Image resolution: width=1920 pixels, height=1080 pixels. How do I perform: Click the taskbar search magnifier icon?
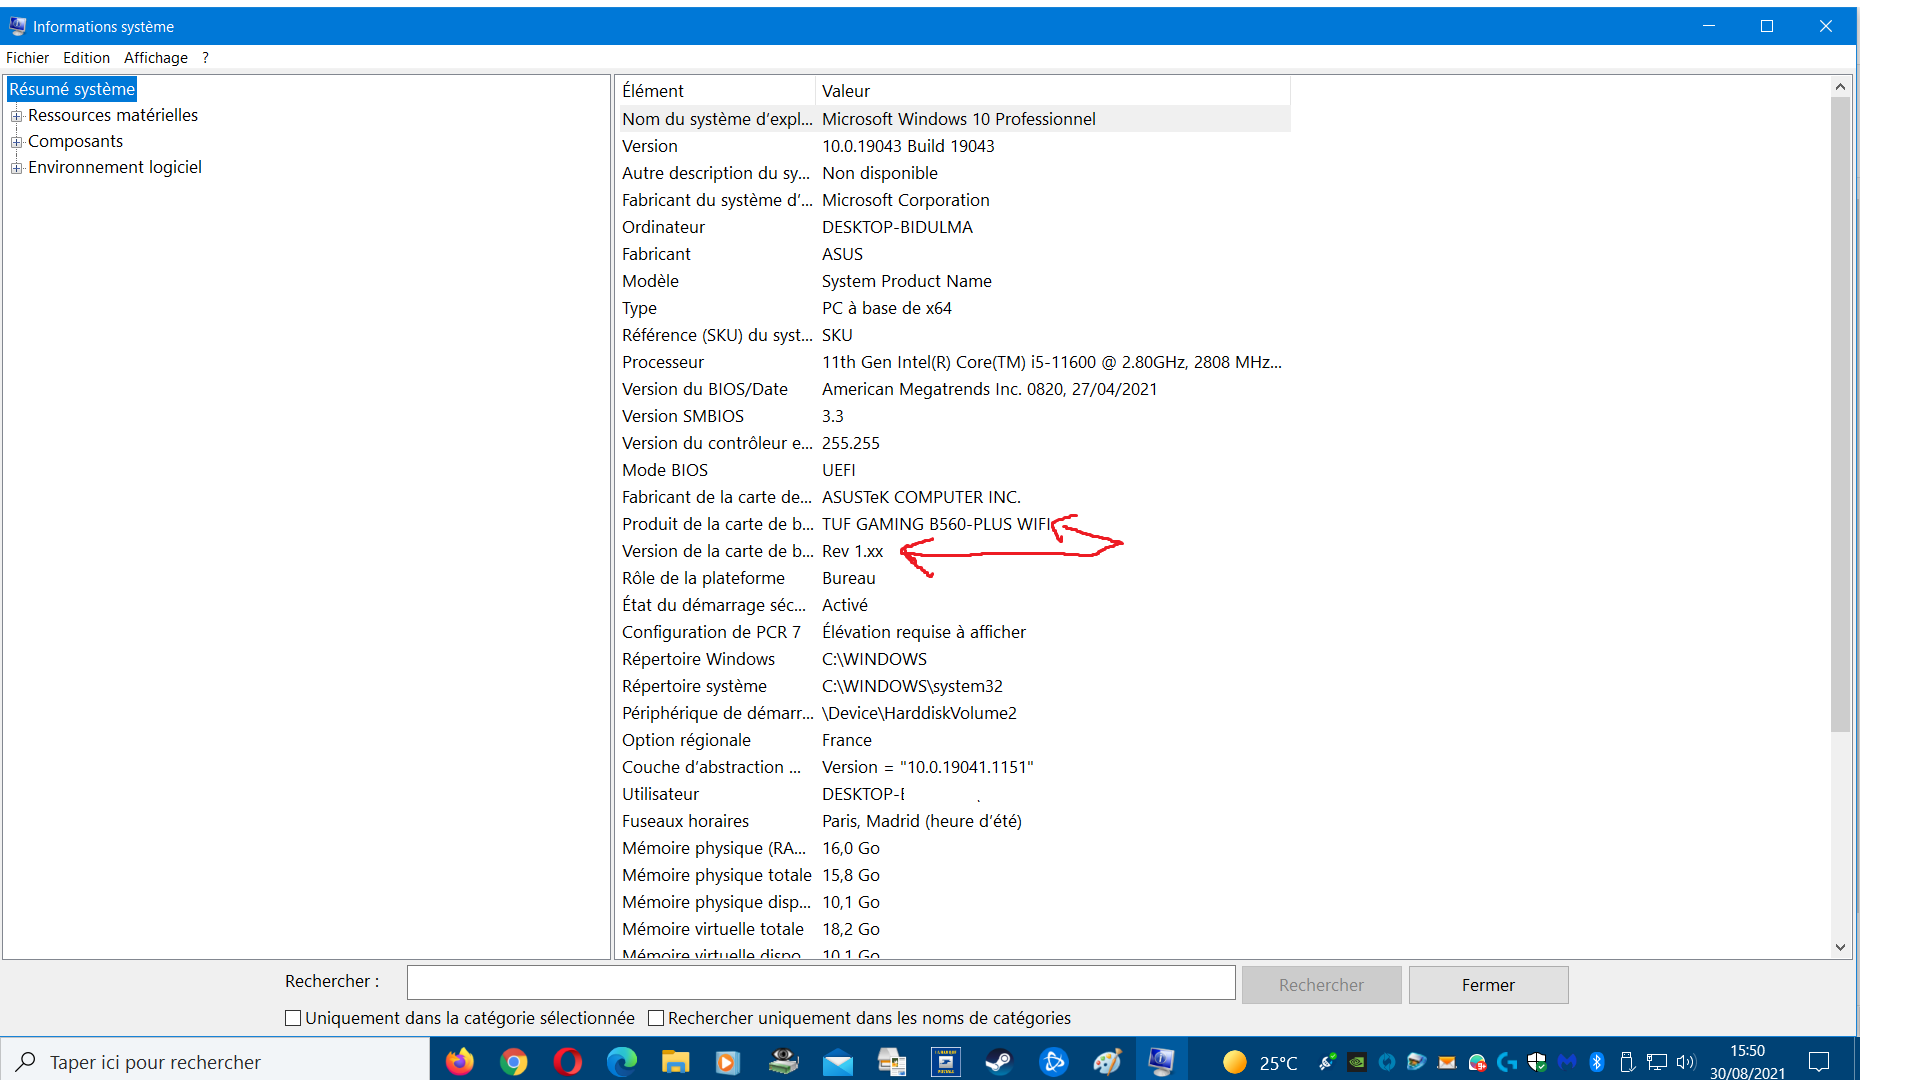[26, 1062]
